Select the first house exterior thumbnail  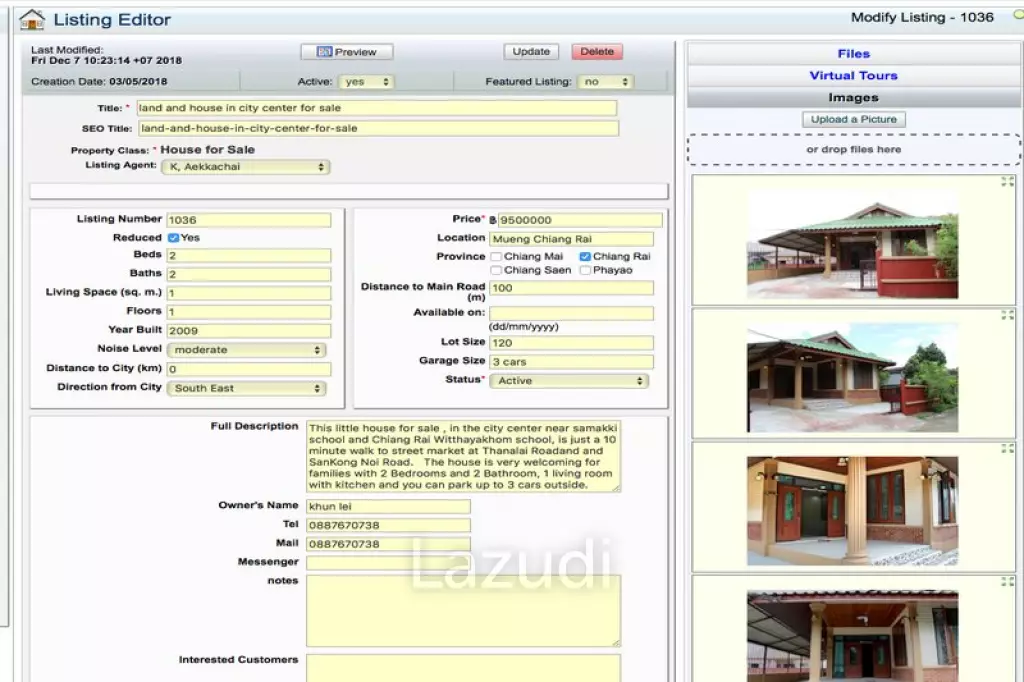click(x=853, y=243)
